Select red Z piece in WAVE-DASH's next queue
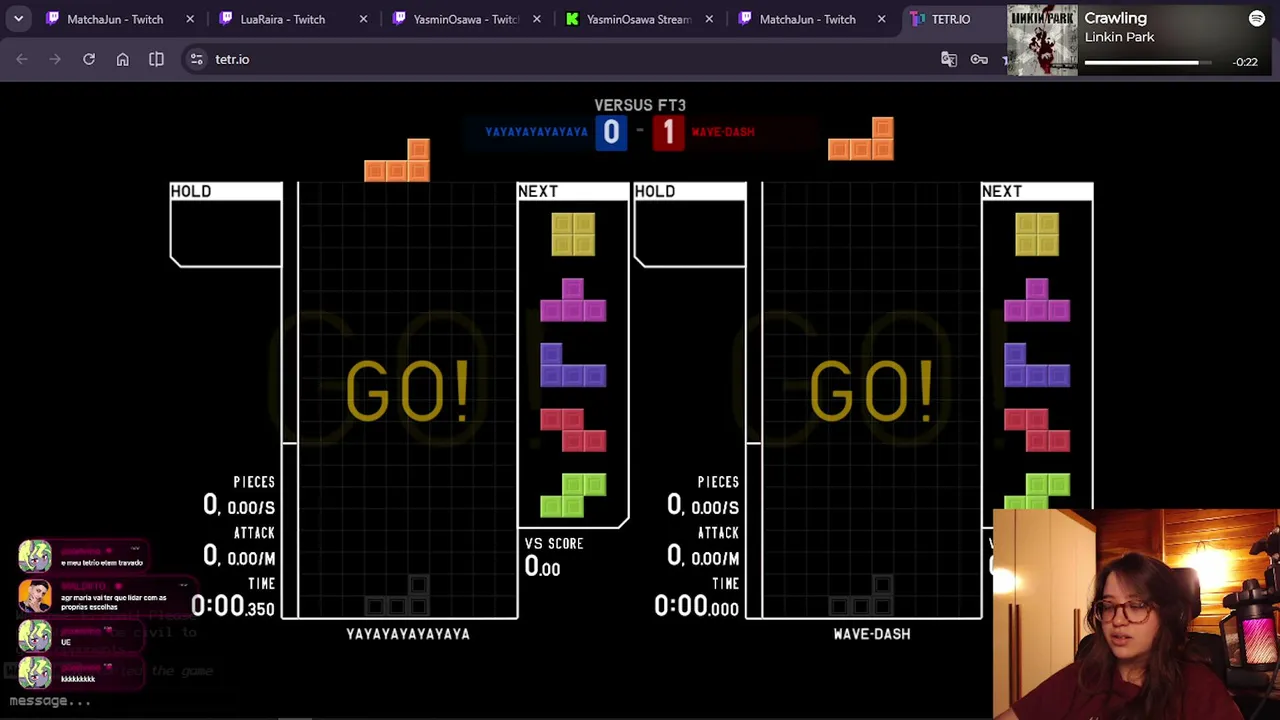This screenshot has width=1280, height=720. pyautogui.click(x=1037, y=430)
